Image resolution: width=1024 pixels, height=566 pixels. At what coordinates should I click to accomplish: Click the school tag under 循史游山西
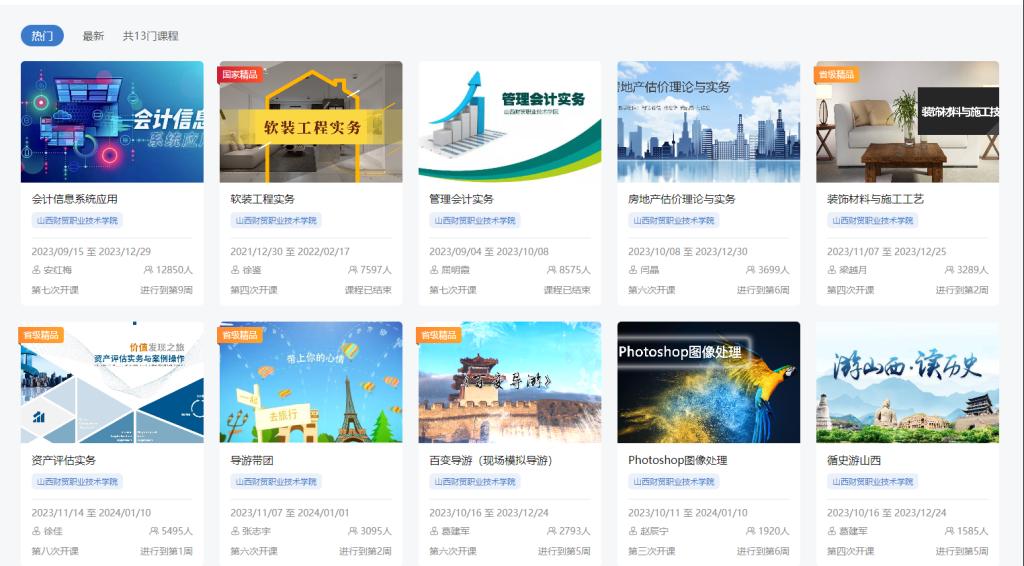(871, 481)
